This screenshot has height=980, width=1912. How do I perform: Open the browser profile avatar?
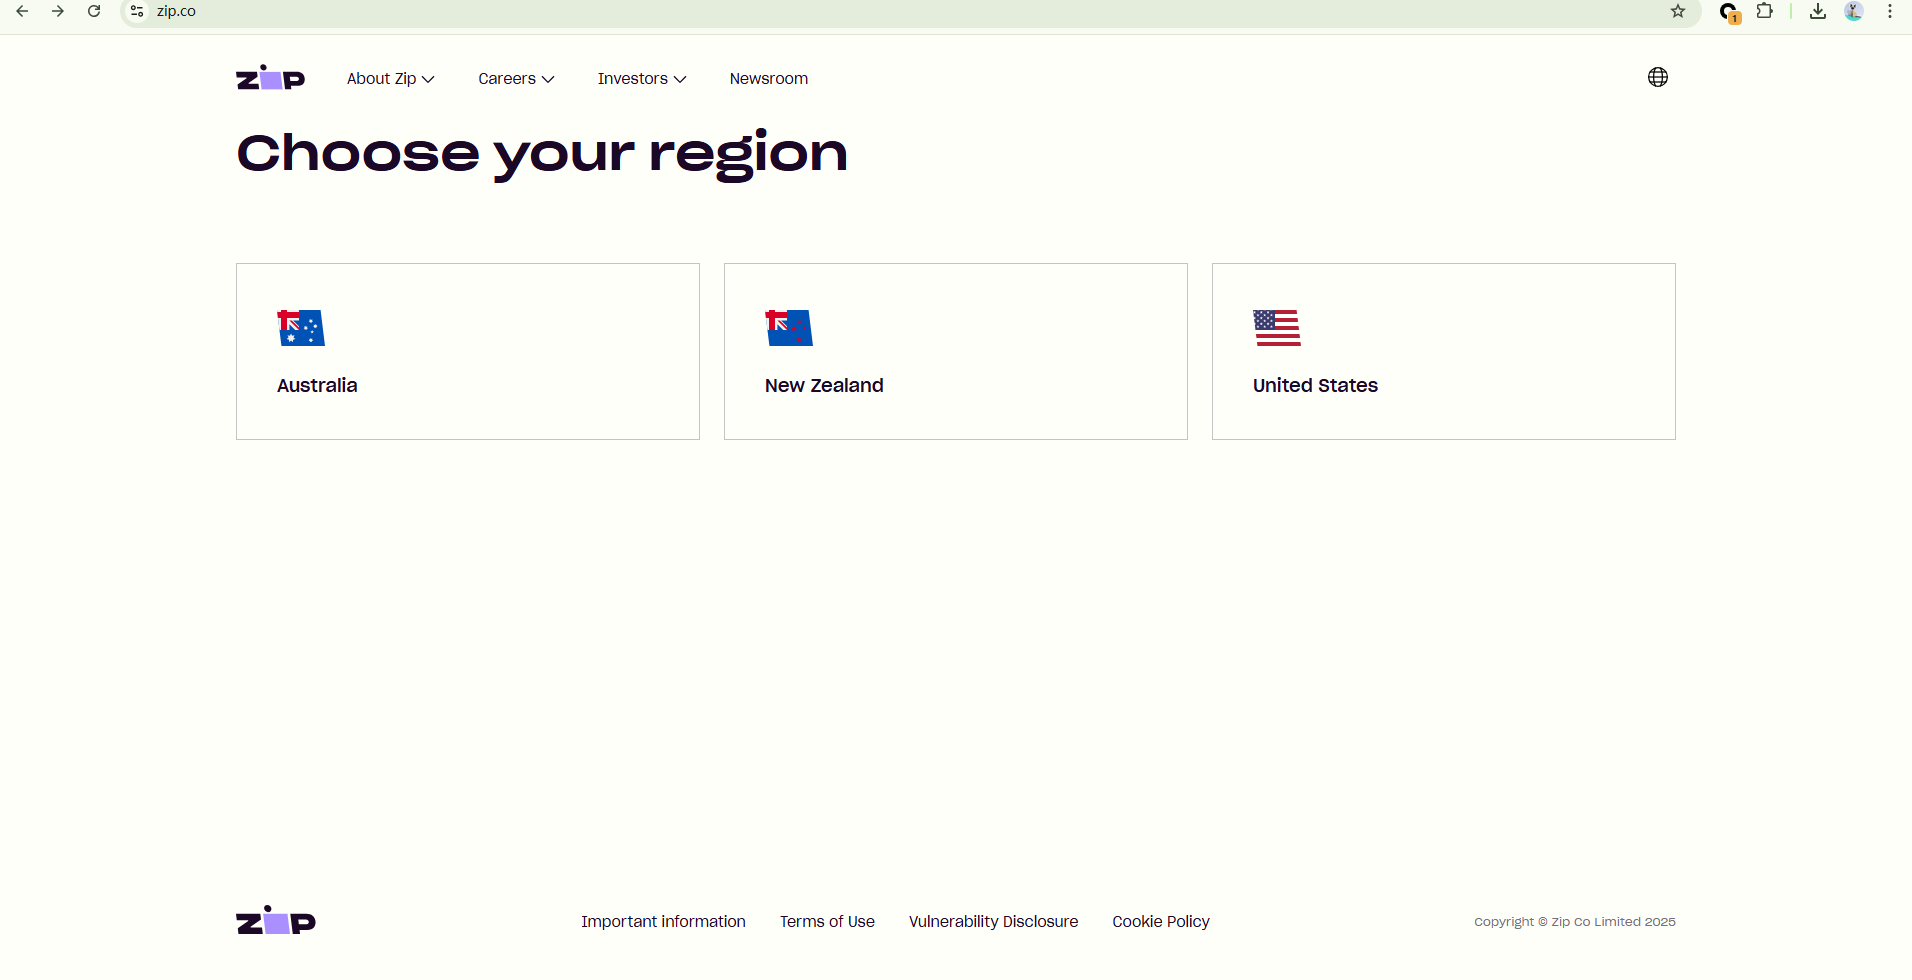coord(1854,12)
